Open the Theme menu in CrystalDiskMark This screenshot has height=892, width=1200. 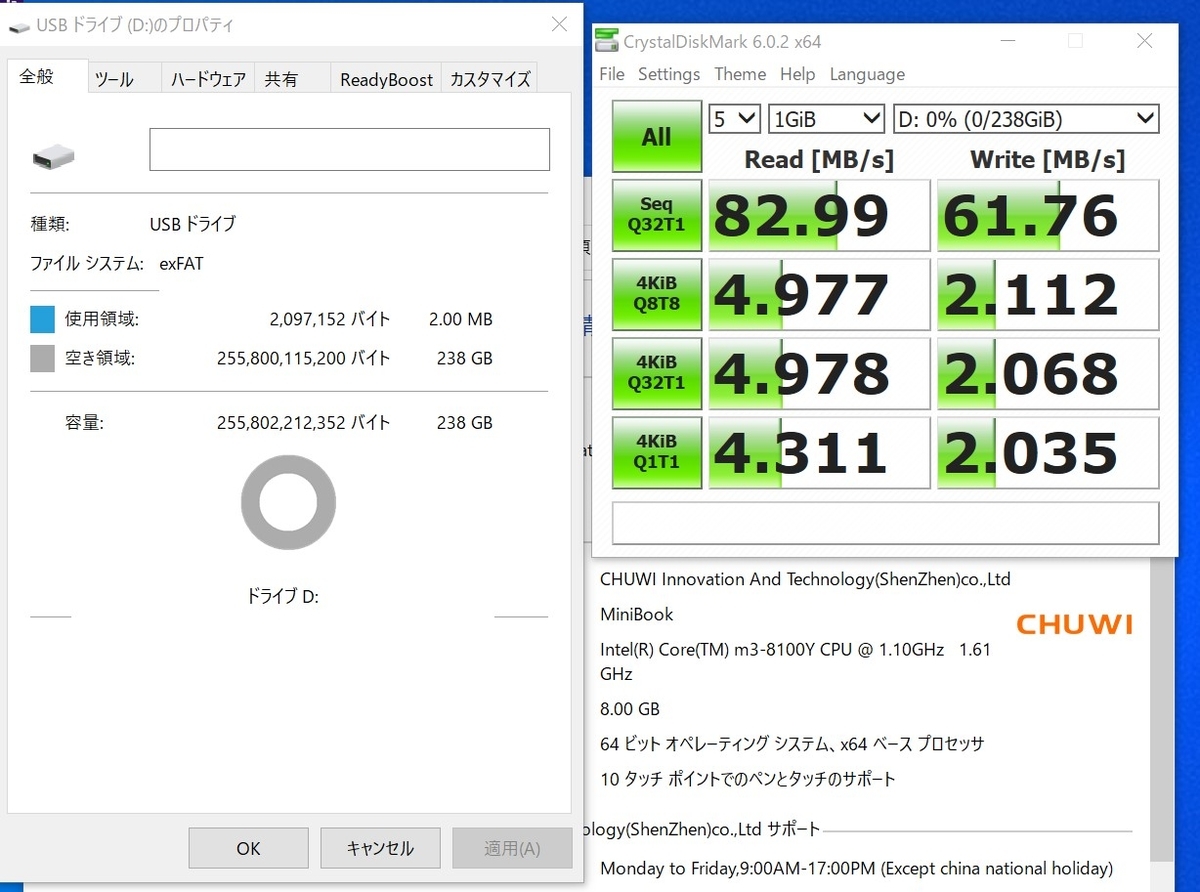click(x=740, y=74)
